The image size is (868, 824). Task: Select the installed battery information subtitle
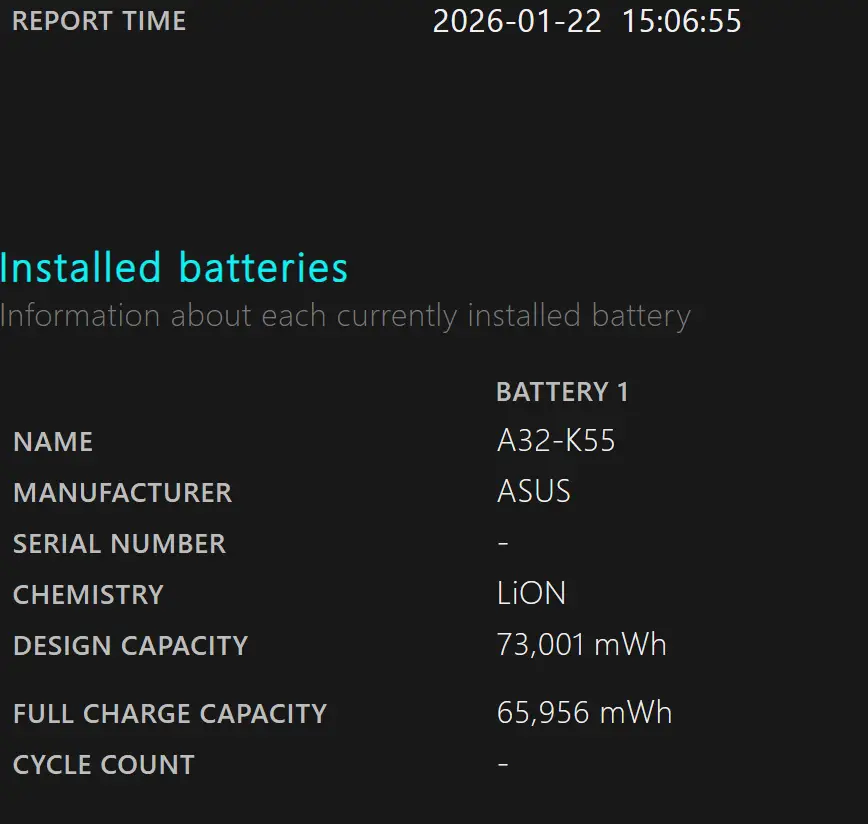tap(345, 316)
